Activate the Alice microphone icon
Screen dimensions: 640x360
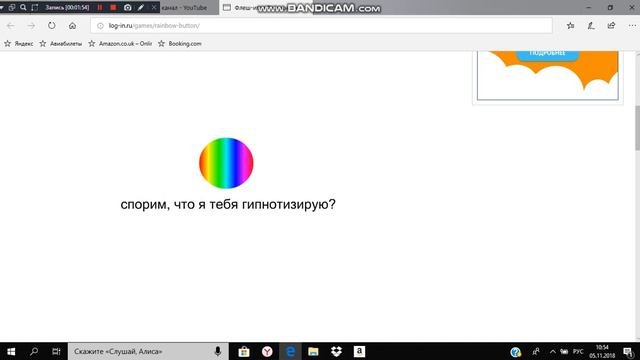click(218, 351)
